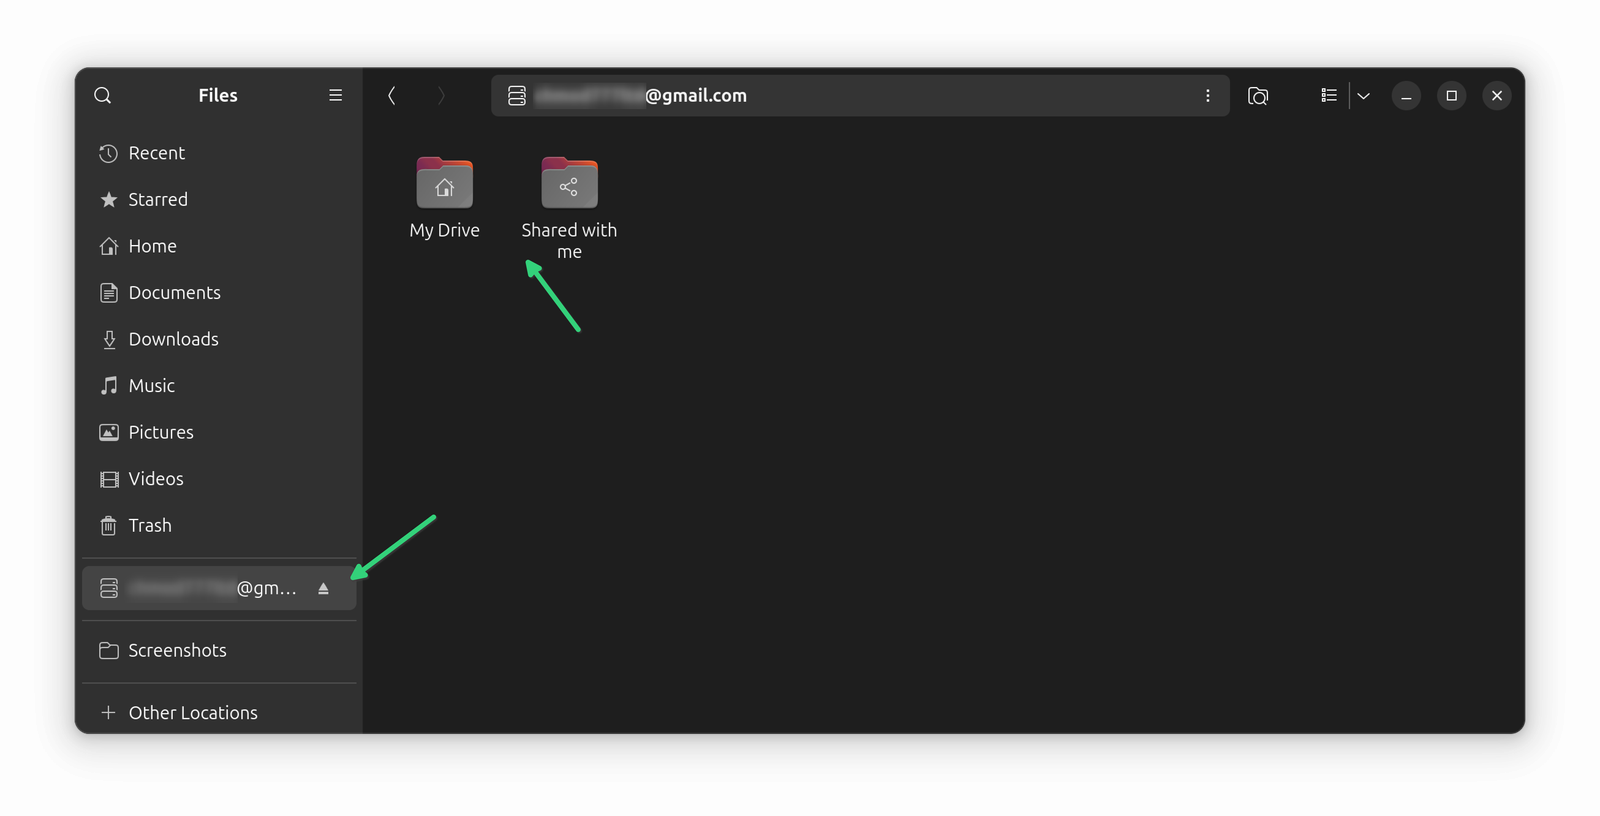
Task: Open the Shared with me folder
Action: [569, 209]
